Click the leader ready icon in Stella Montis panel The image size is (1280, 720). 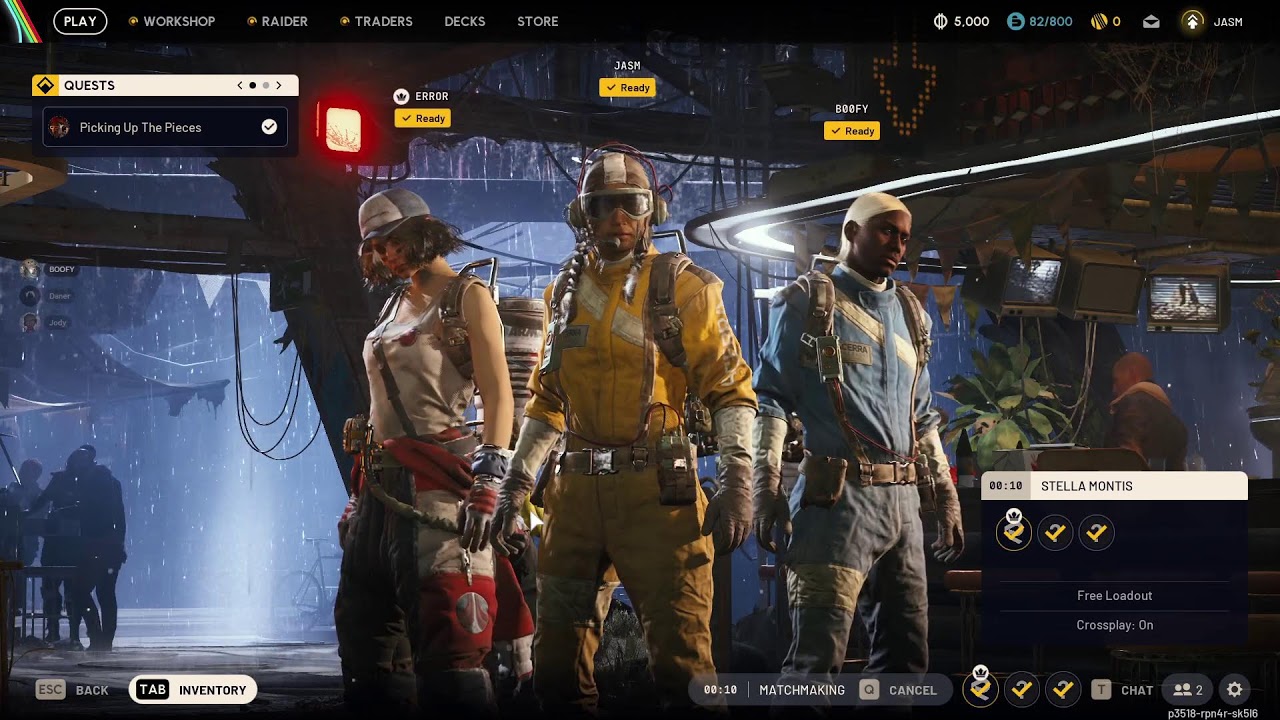[1013, 532]
